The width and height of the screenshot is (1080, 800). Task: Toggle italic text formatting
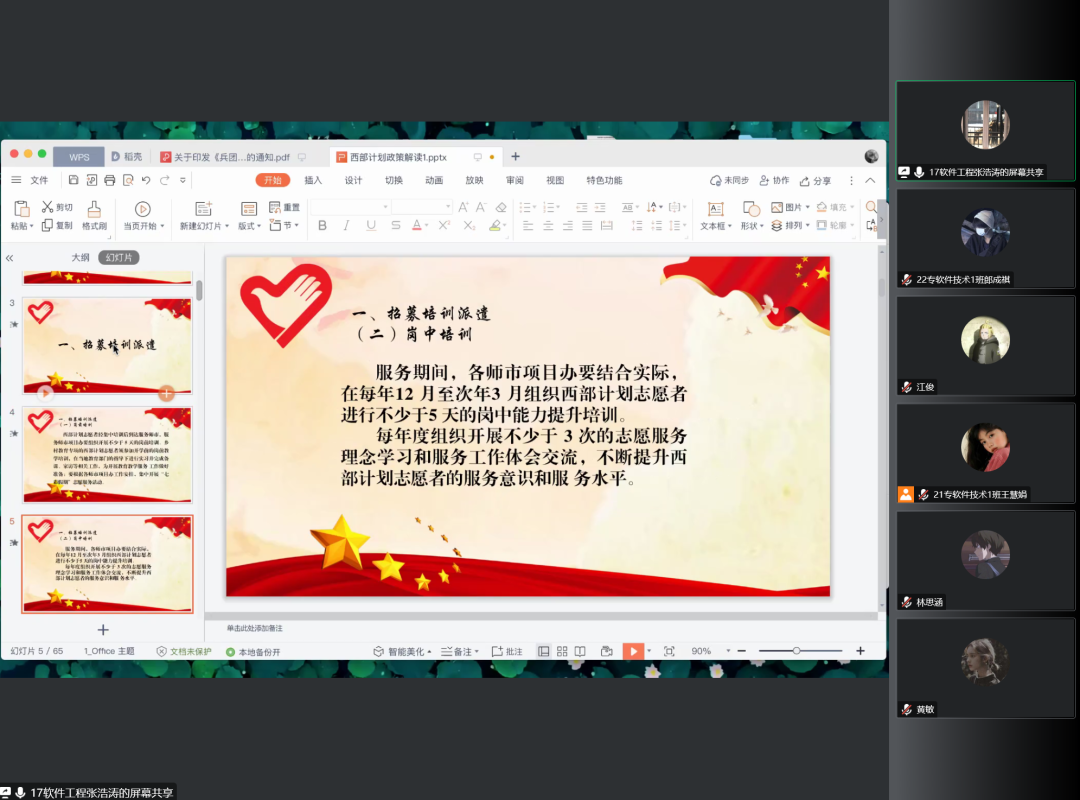[346, 226]
